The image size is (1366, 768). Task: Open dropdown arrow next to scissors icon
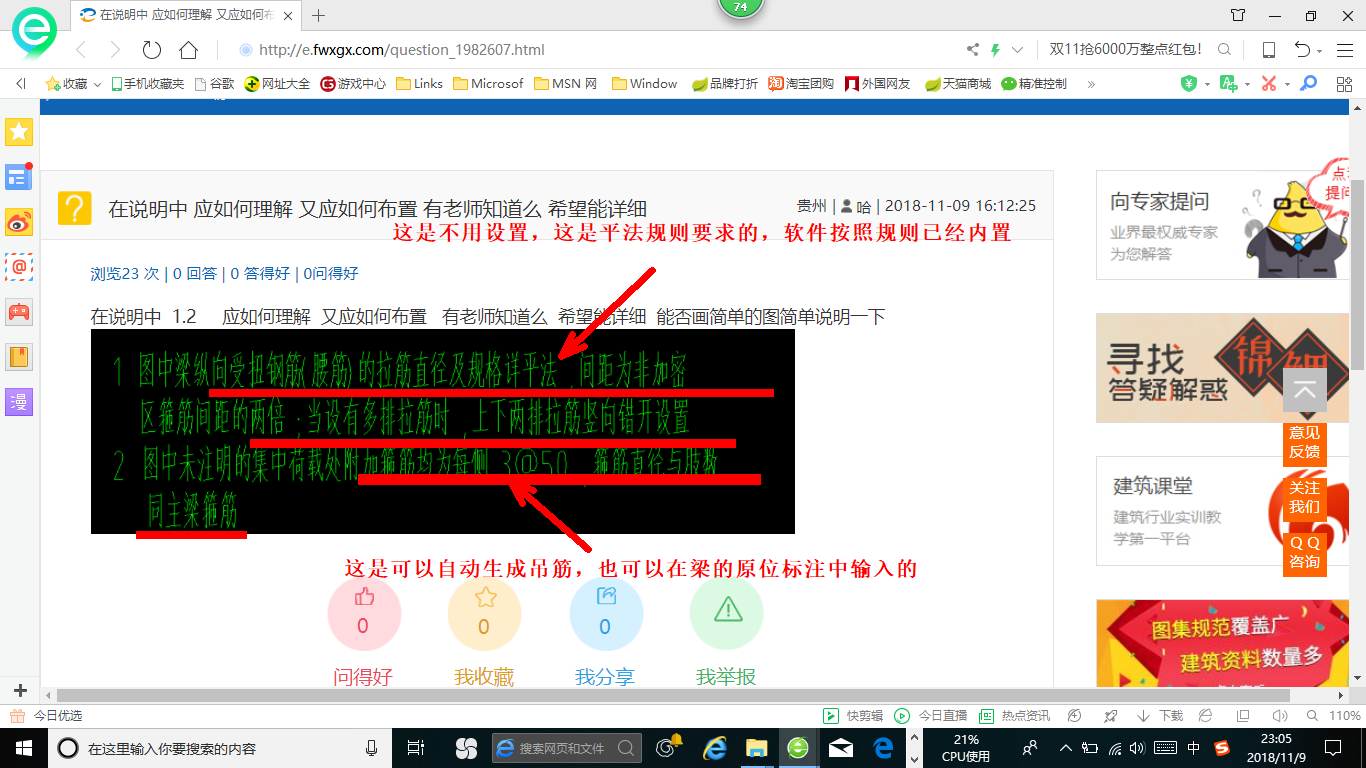tap(1287, 85)
